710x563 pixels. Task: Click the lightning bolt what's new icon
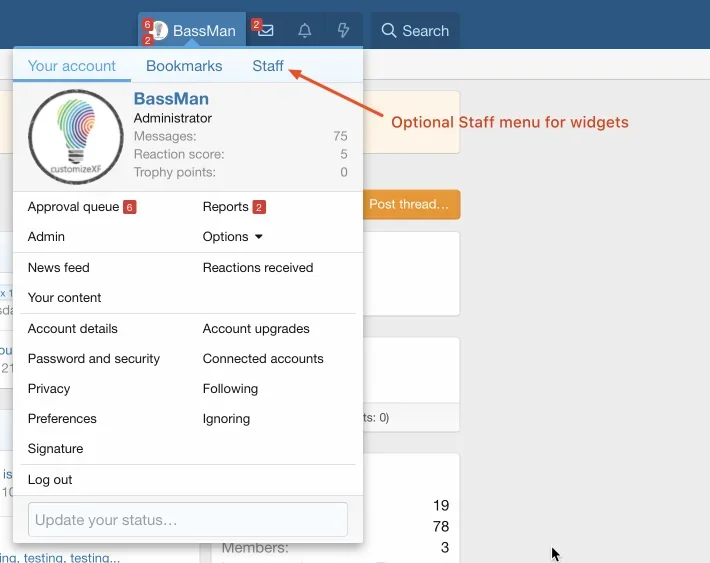tap(343, 30)
